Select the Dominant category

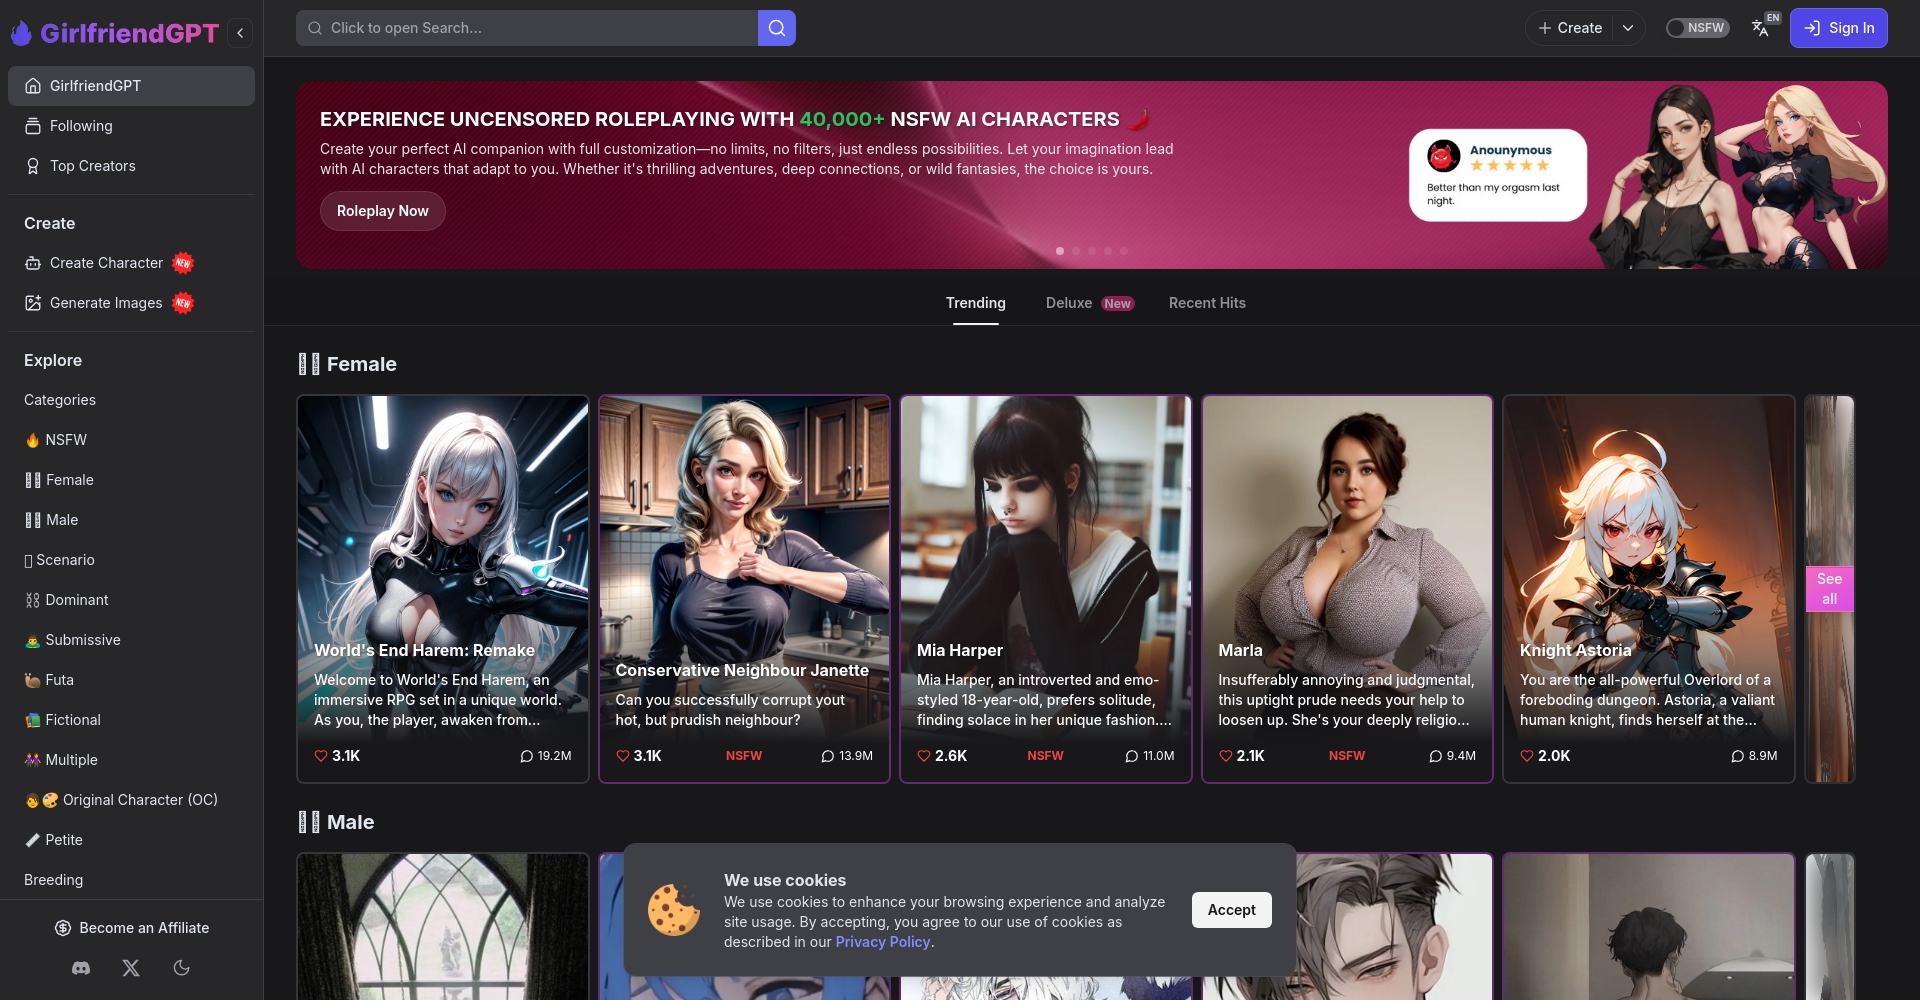131,600
